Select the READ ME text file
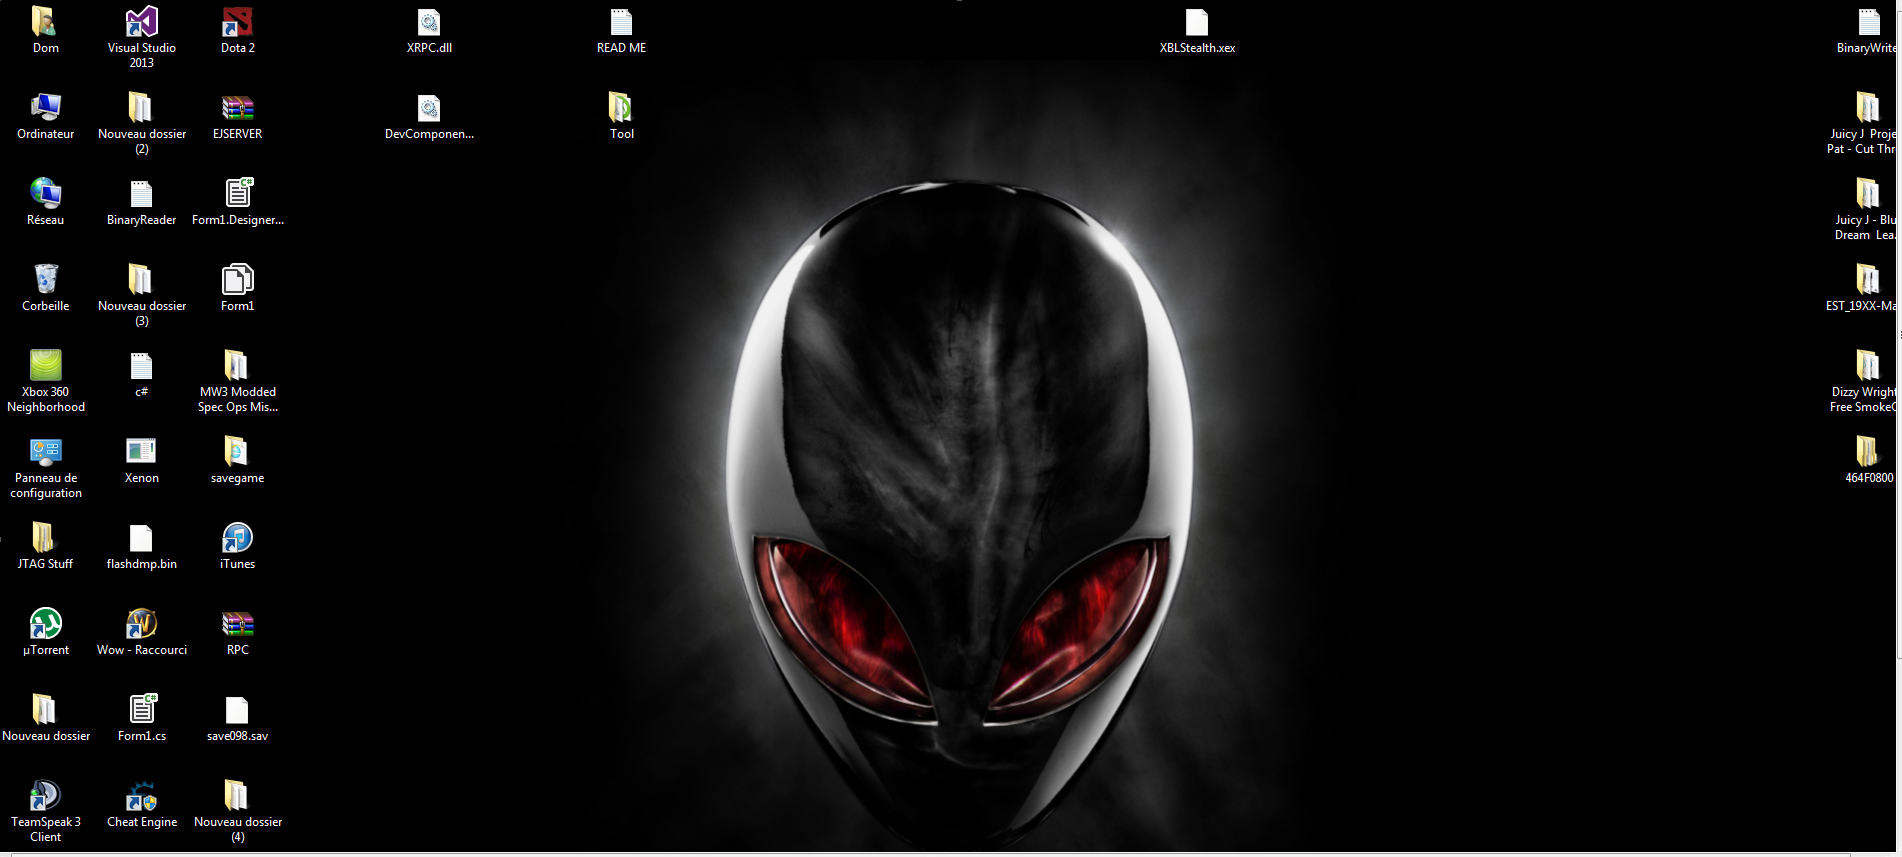1902x857 pixels. click(621, 23)
